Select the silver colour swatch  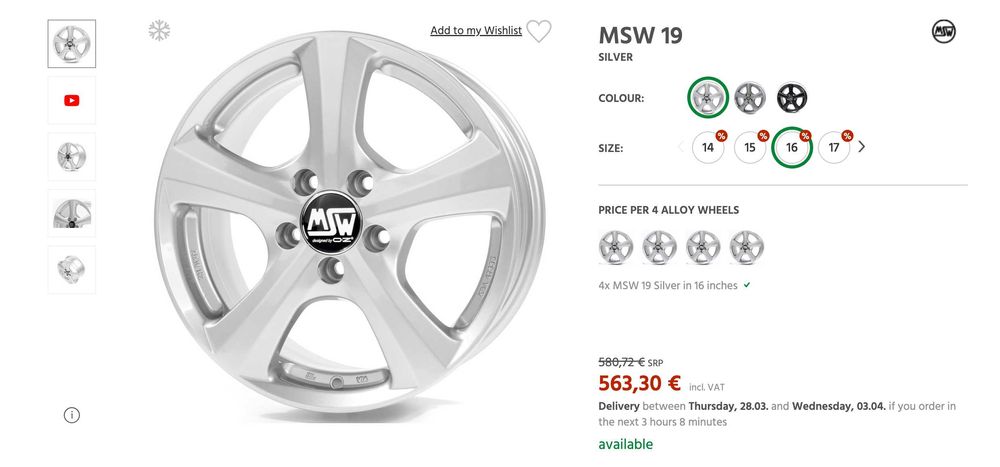(x=708, y=98)
